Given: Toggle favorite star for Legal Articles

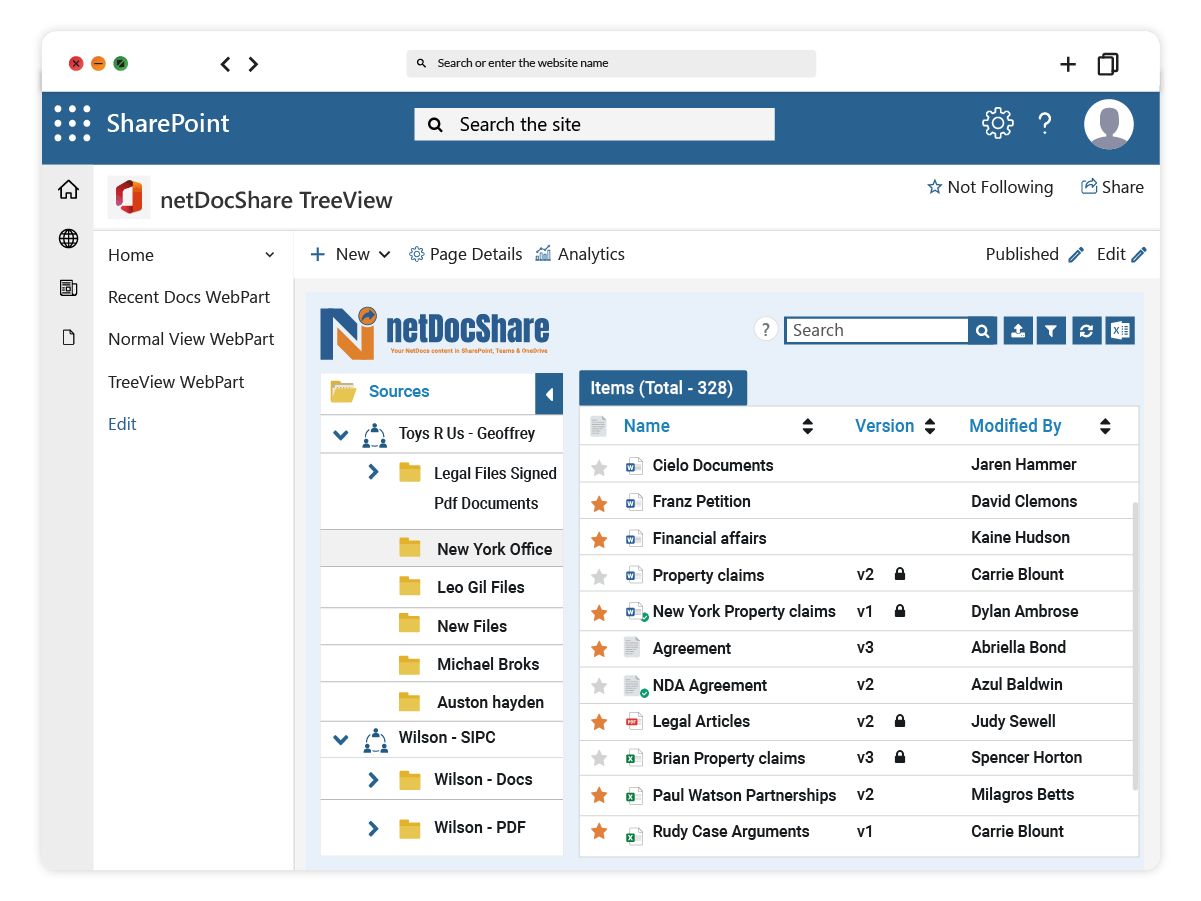Looking at the screenshot, I should (x=599, y=722).
